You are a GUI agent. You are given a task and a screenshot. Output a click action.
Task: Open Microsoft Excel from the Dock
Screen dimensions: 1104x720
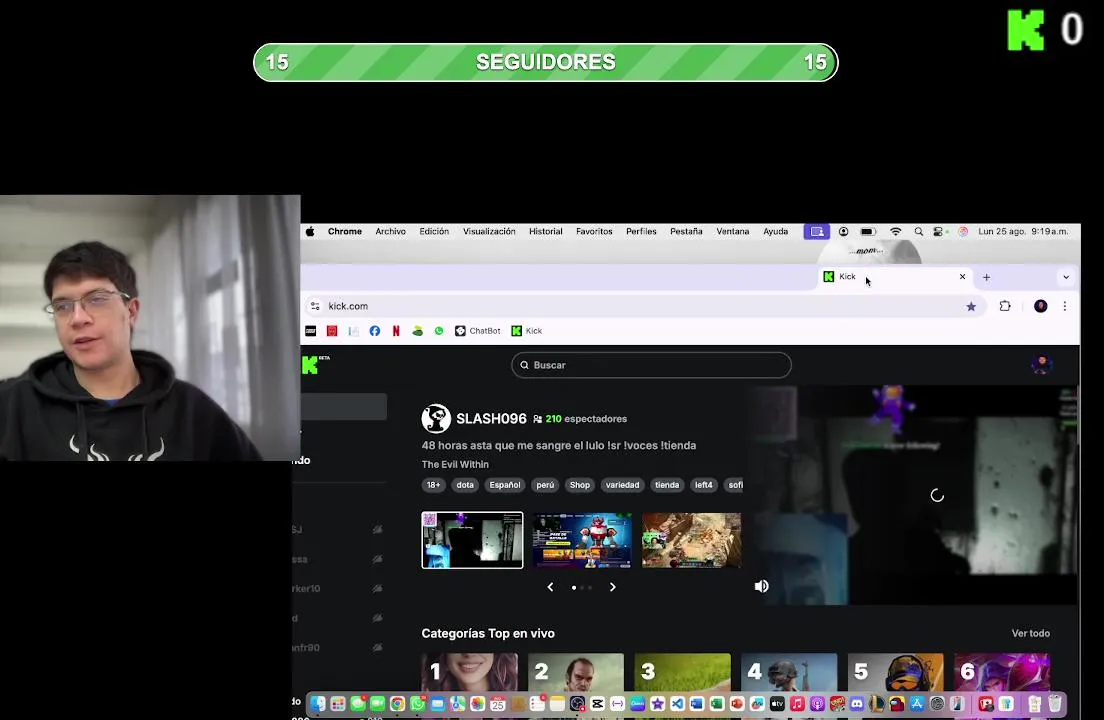click(717, 704)
